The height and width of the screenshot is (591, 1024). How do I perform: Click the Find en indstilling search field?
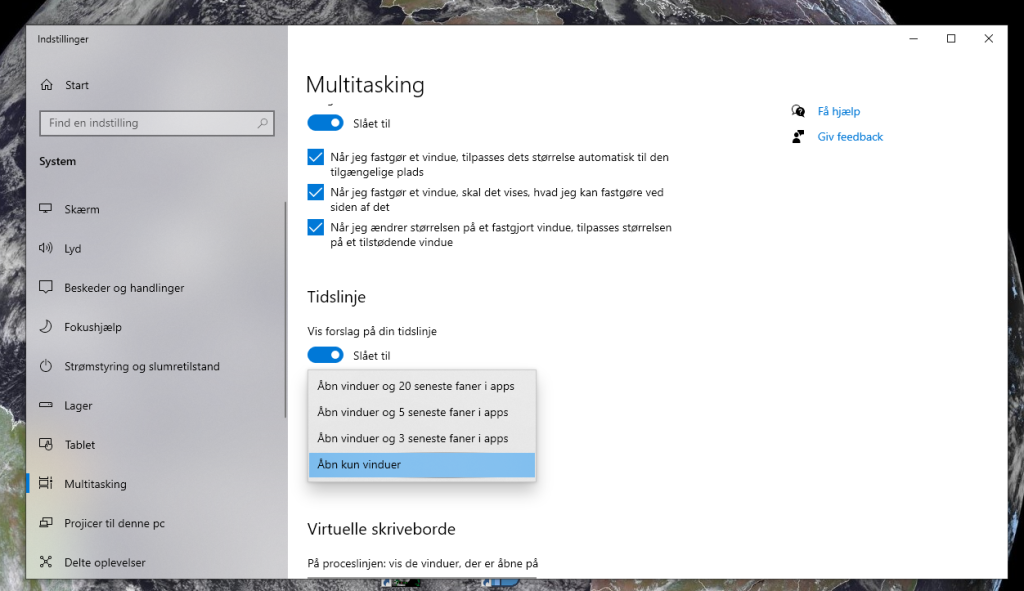click(150, 123)
